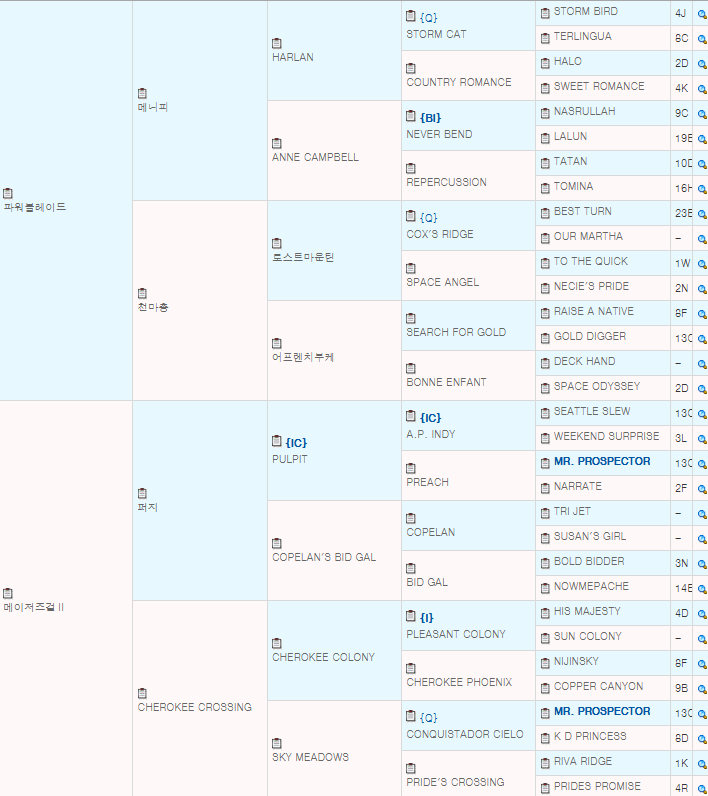Click {Q} tag above STORM CAT
The width and height of the screenshot is (708, 796).
(428, 18)
